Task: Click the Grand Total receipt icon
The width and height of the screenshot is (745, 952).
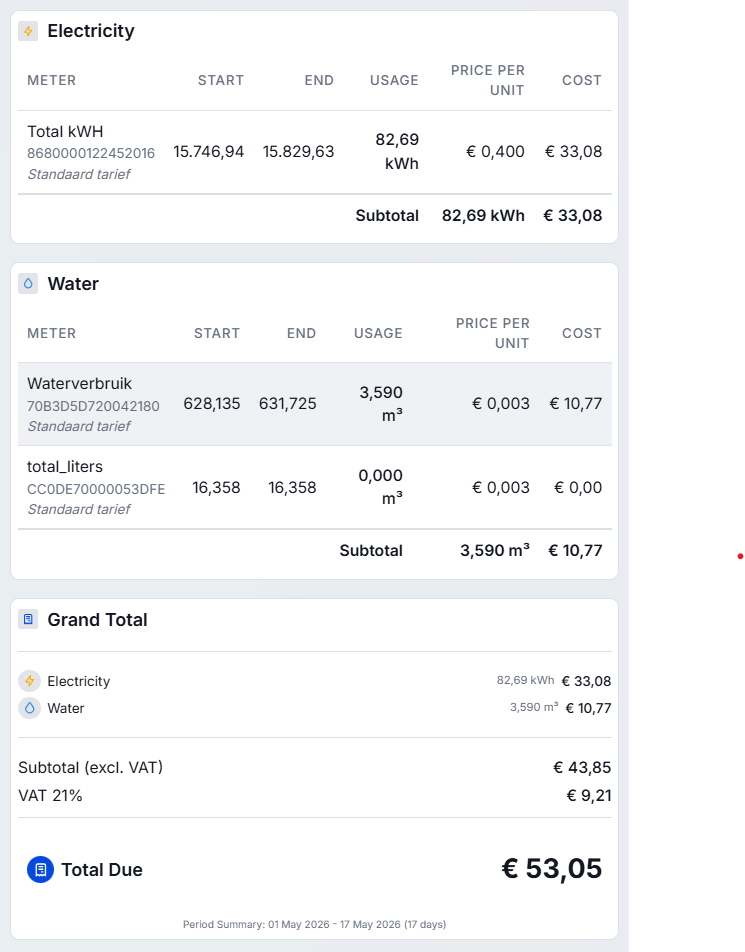Action: [x=28, y=619]
